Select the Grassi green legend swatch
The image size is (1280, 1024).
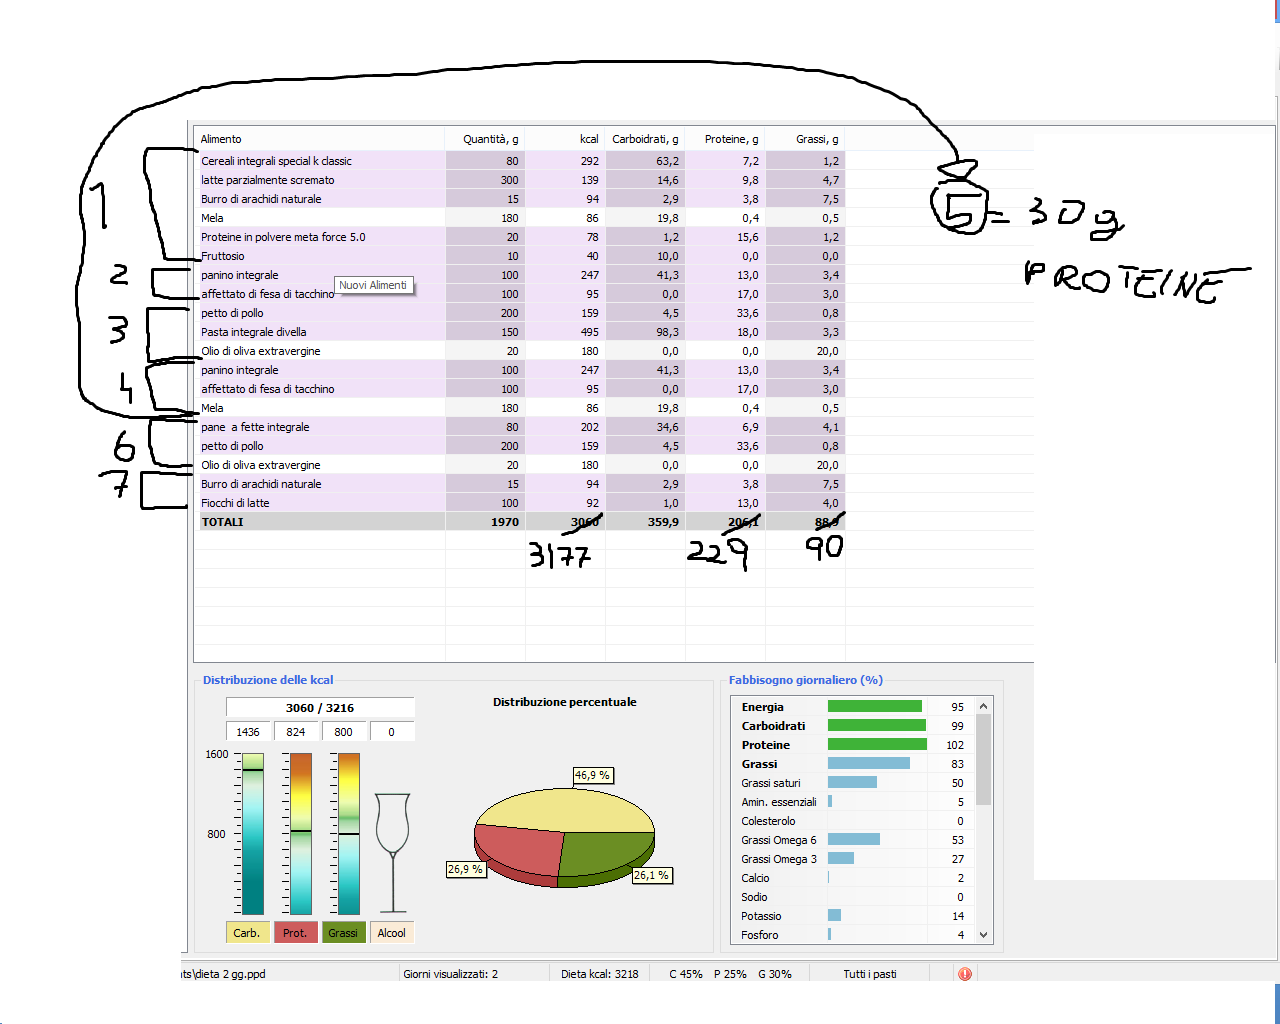[x=343, y=933]
